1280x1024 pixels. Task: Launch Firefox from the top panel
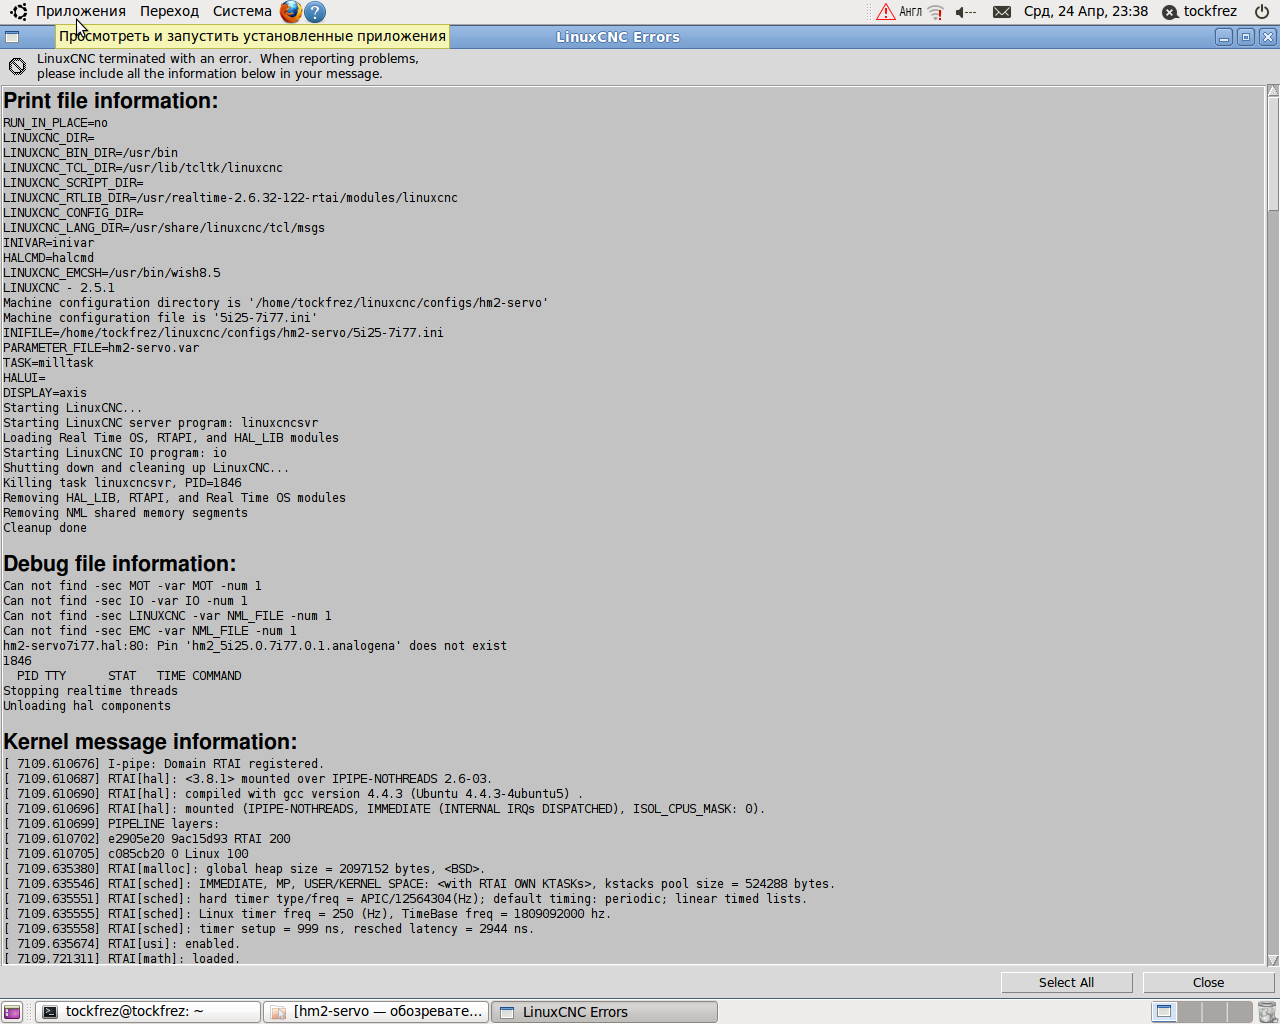[290, 12]
